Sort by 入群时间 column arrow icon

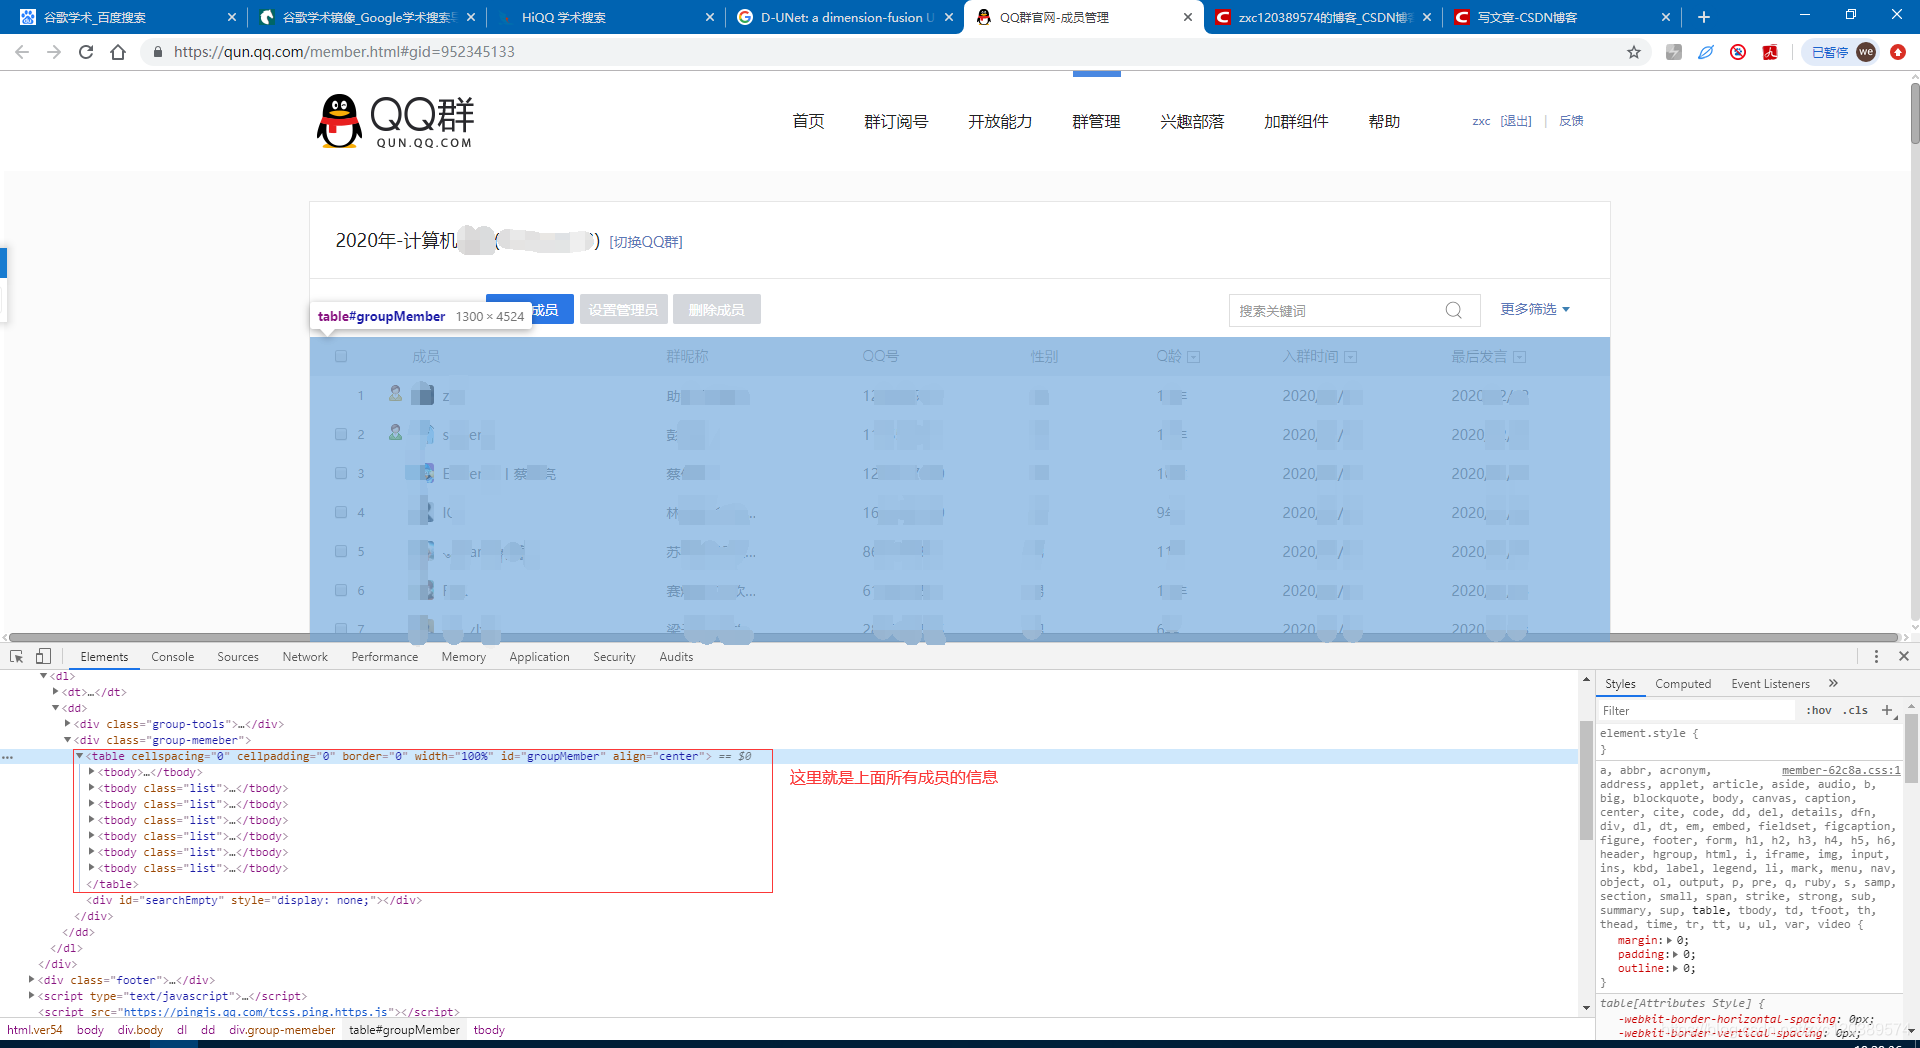pyautogui.click(x=1351, y=357)
